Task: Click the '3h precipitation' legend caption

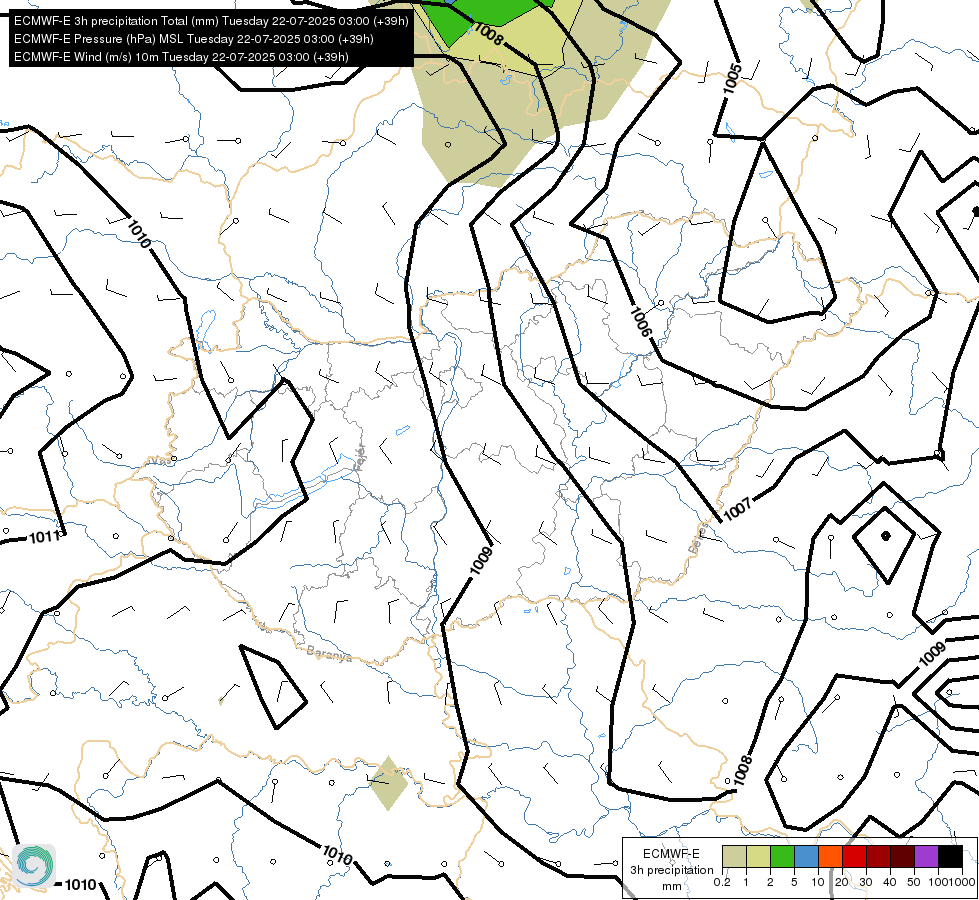Action: (x=671, y=870)
